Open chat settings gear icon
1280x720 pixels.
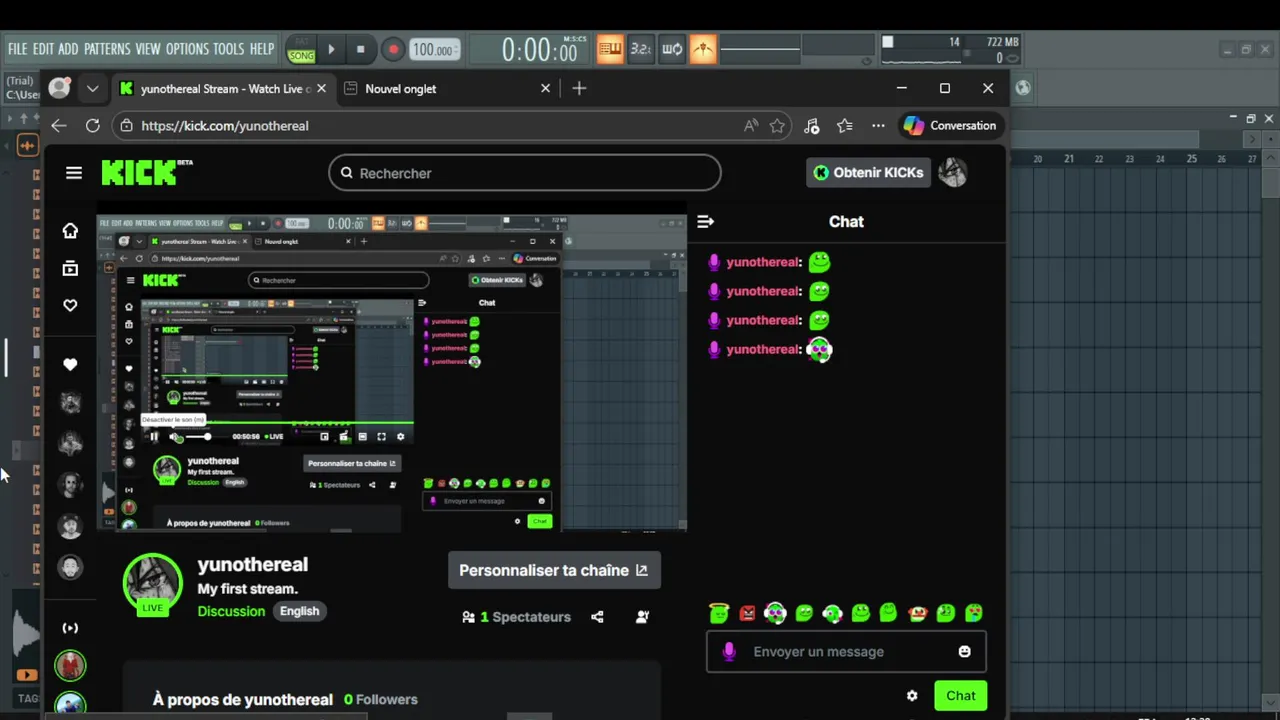point(911,696)
